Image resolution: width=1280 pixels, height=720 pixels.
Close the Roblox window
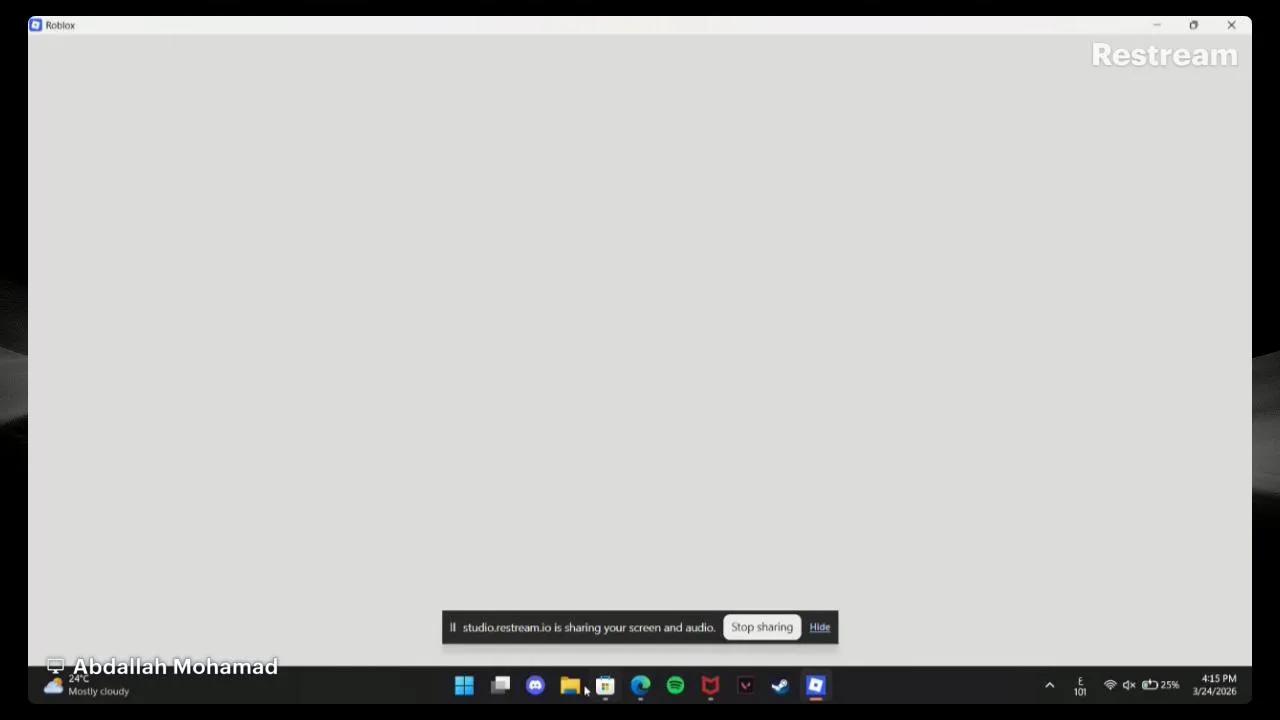1231,25
